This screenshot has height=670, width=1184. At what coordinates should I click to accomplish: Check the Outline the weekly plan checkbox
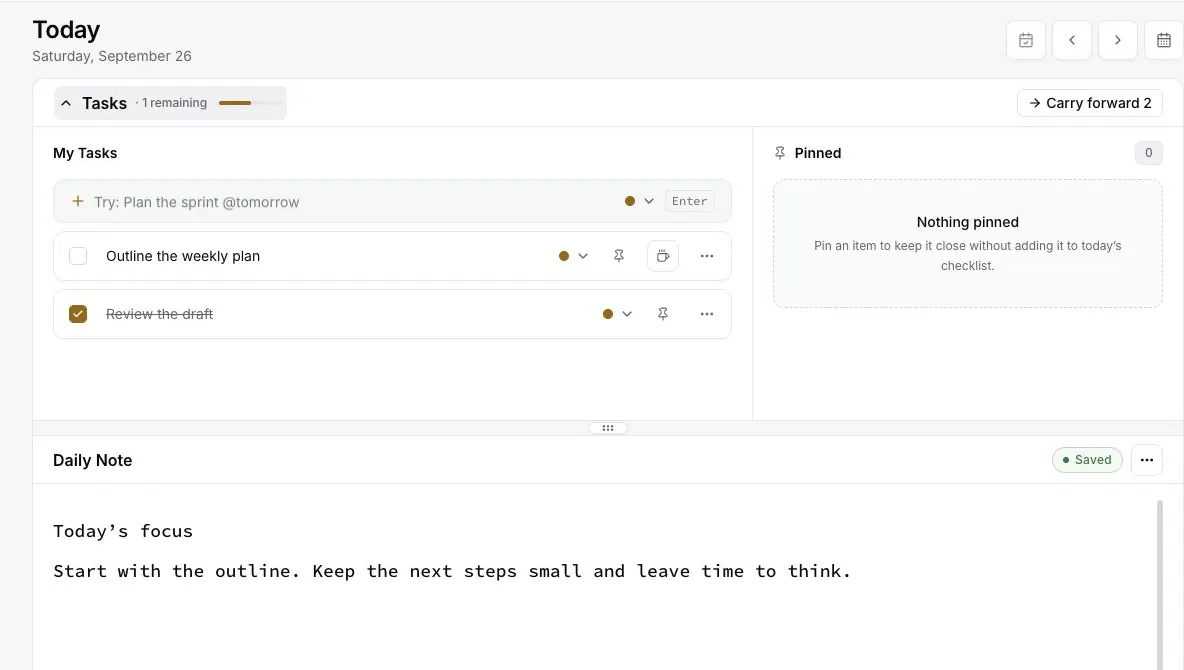click(x=78, y=256)
